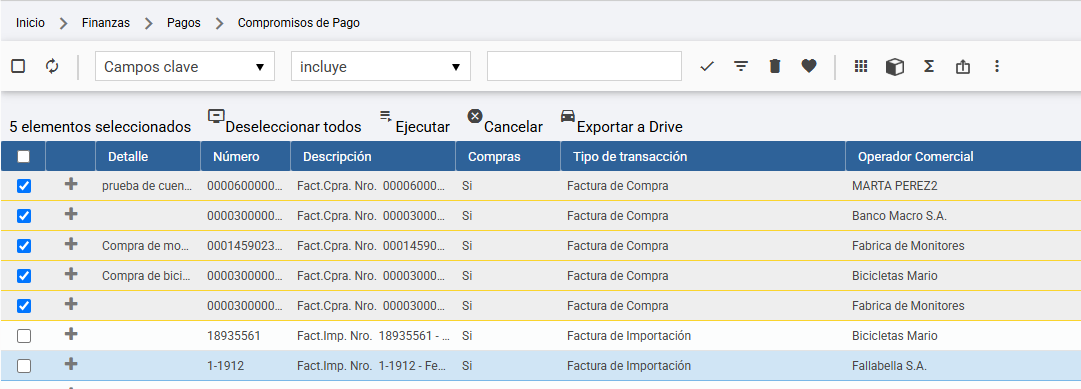Click the heart favorites icon
The image size is (1081, 389).
click(809, 66)
